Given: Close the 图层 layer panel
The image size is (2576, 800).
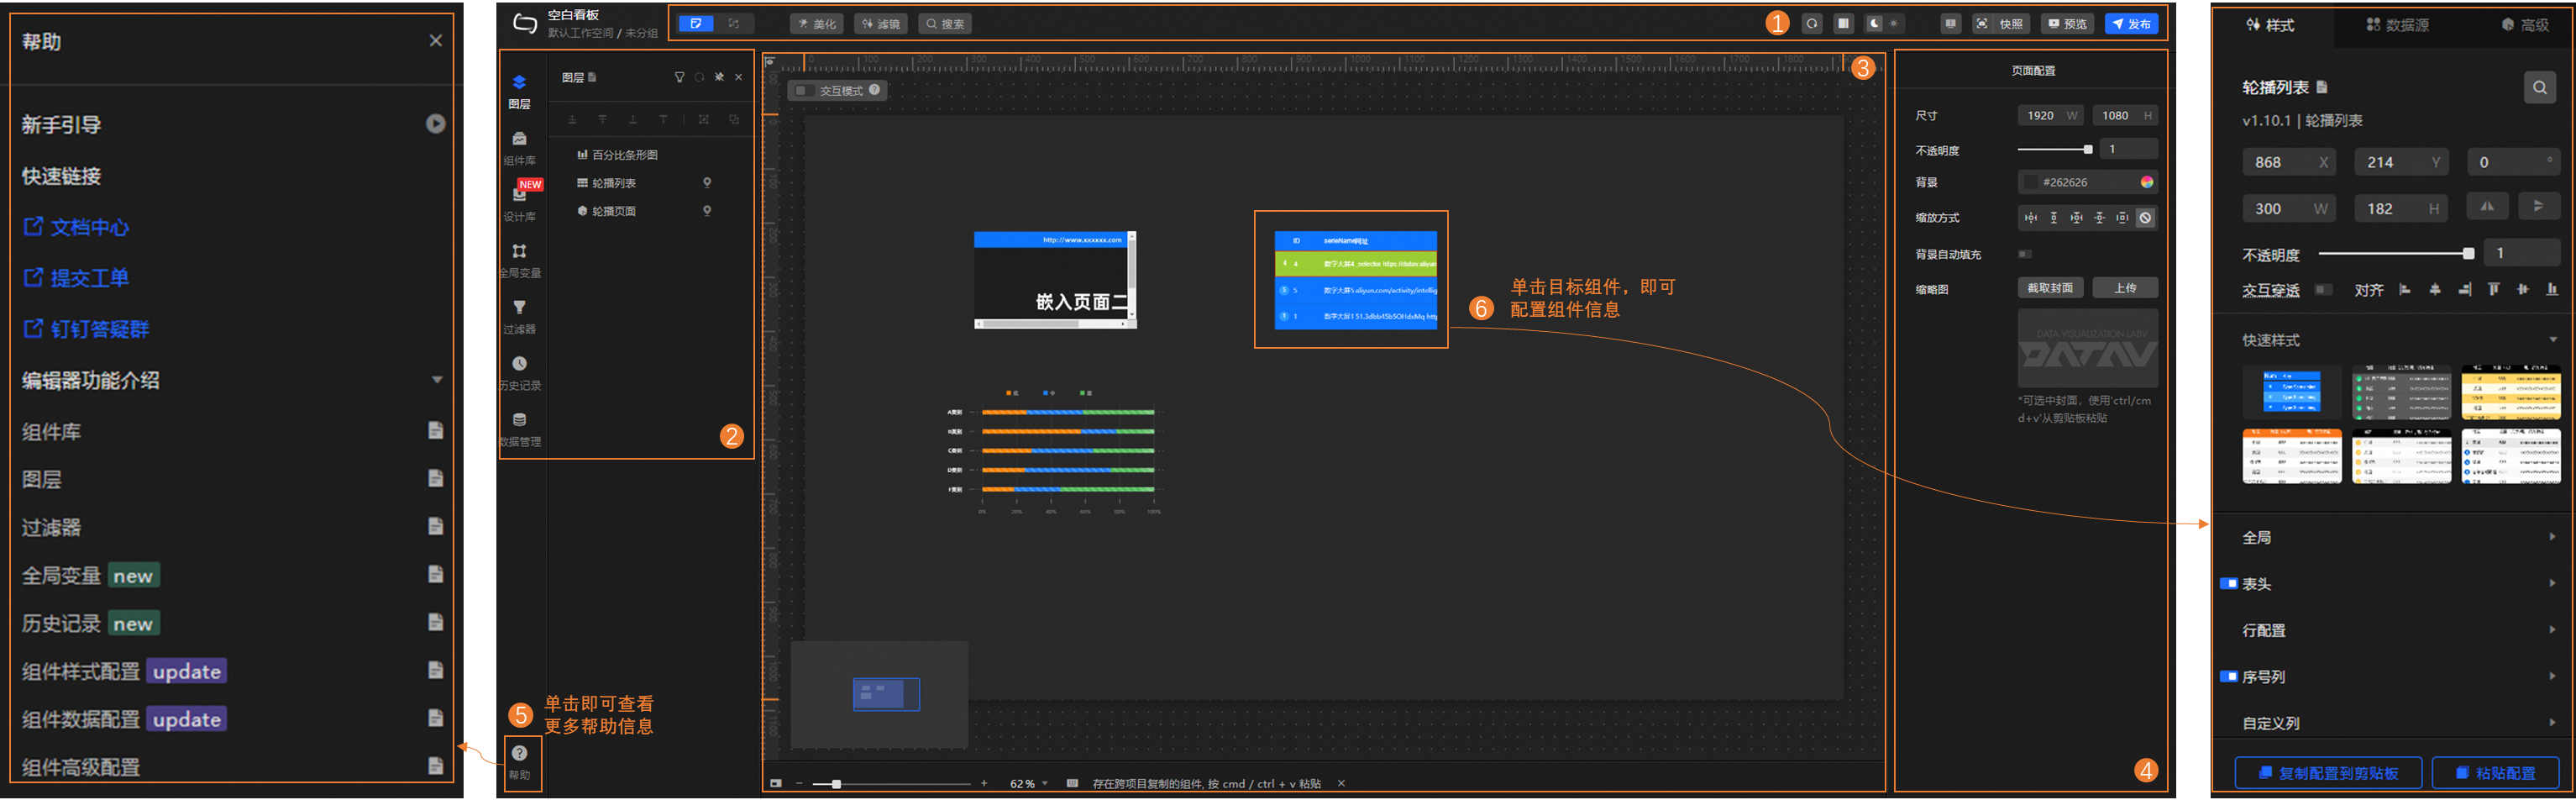Looking at the screenshot, I should point(739,77).
